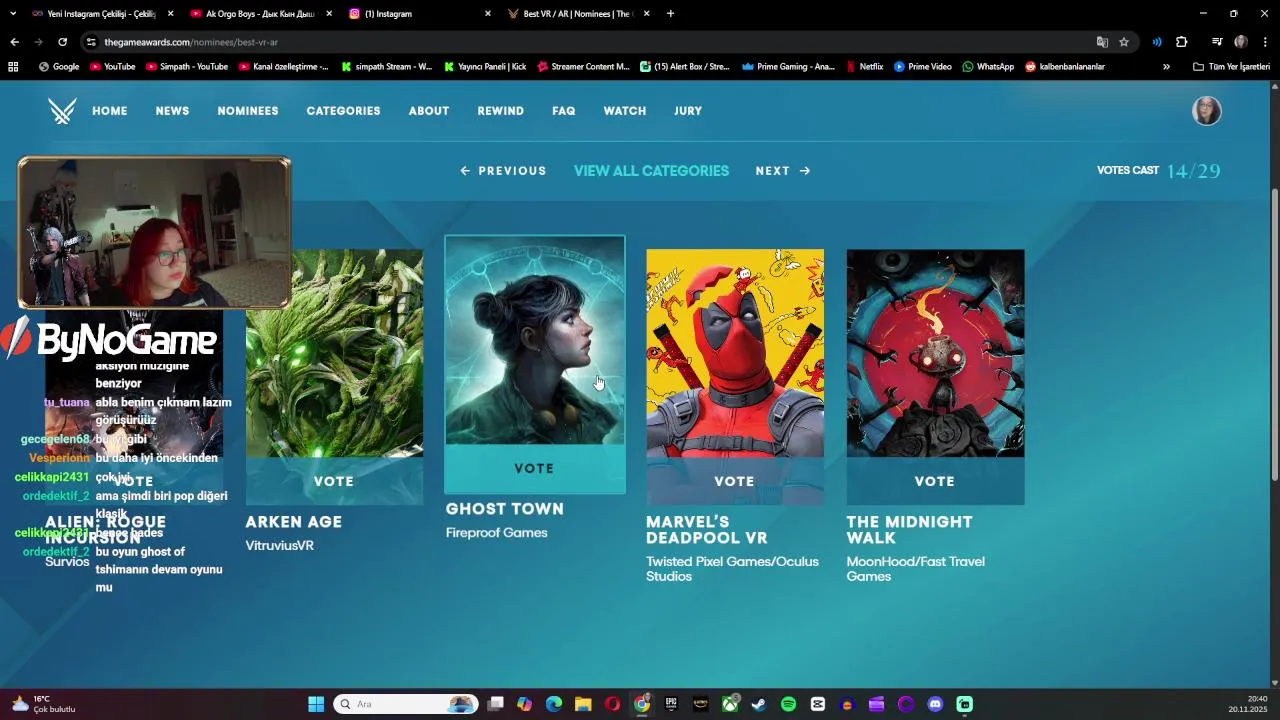Click the Arken Age cover art
The height and width of the screenshot is (720, 1280).
[335, 353]
